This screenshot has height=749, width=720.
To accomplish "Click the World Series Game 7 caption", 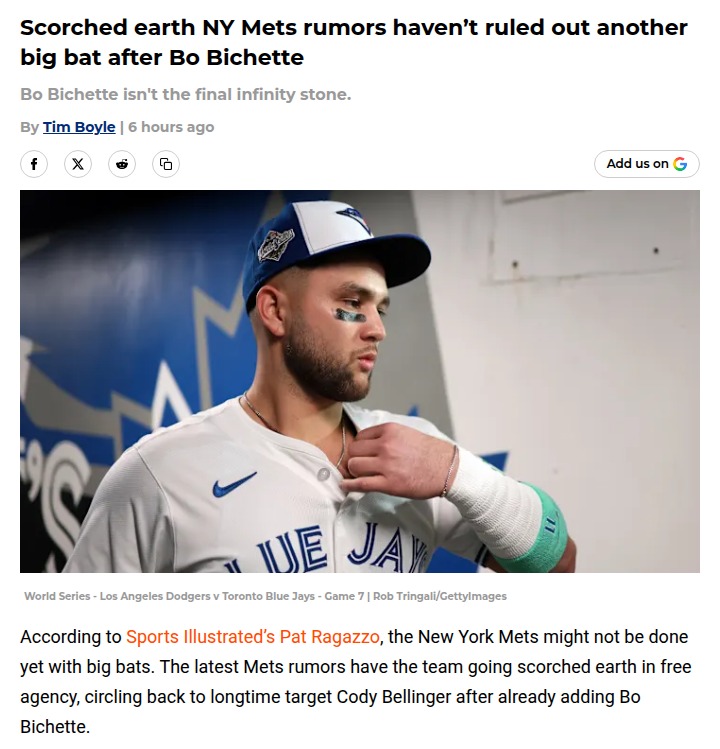I will (193, 597).
